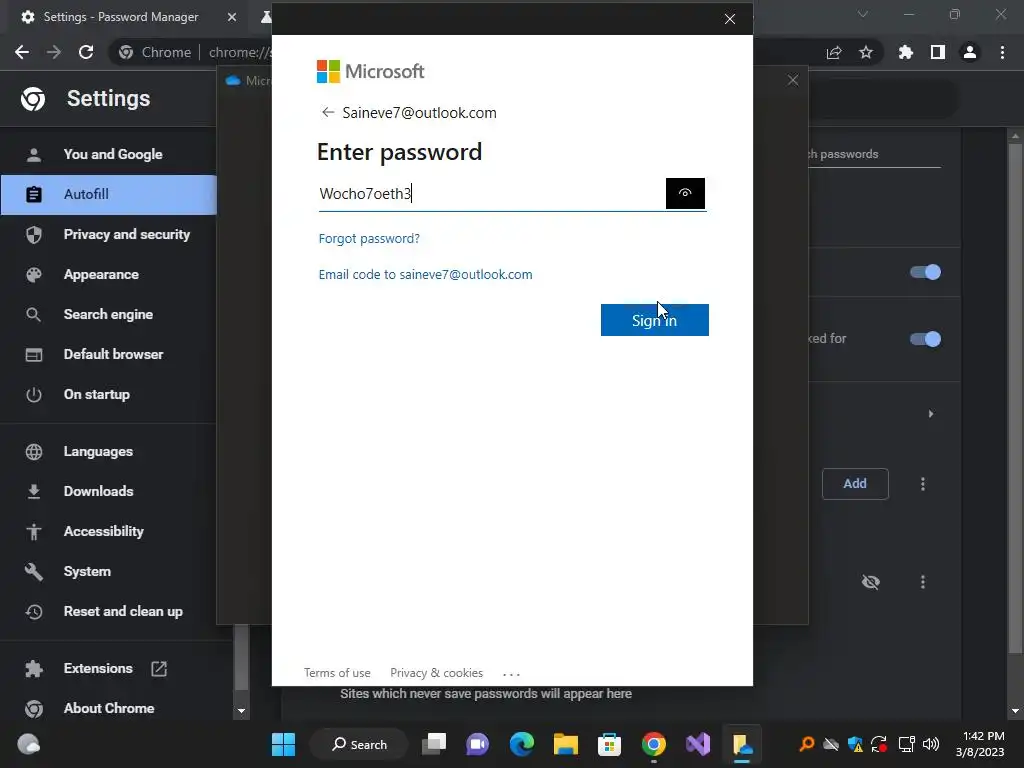This screenshot has height=768, width=1024.
Task: Go back using arrow beside Saineve7@outlook.com
Action: (x=328, y=112)
